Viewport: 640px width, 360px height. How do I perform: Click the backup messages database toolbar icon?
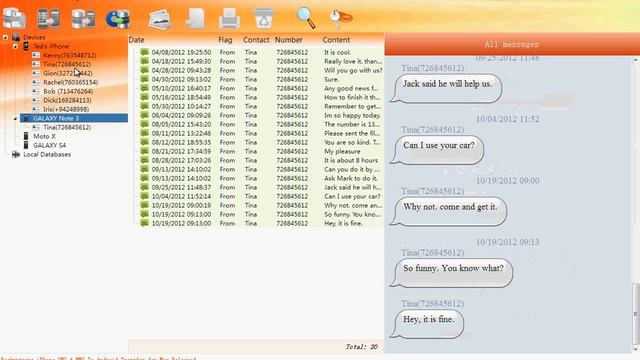click(14, 18)
